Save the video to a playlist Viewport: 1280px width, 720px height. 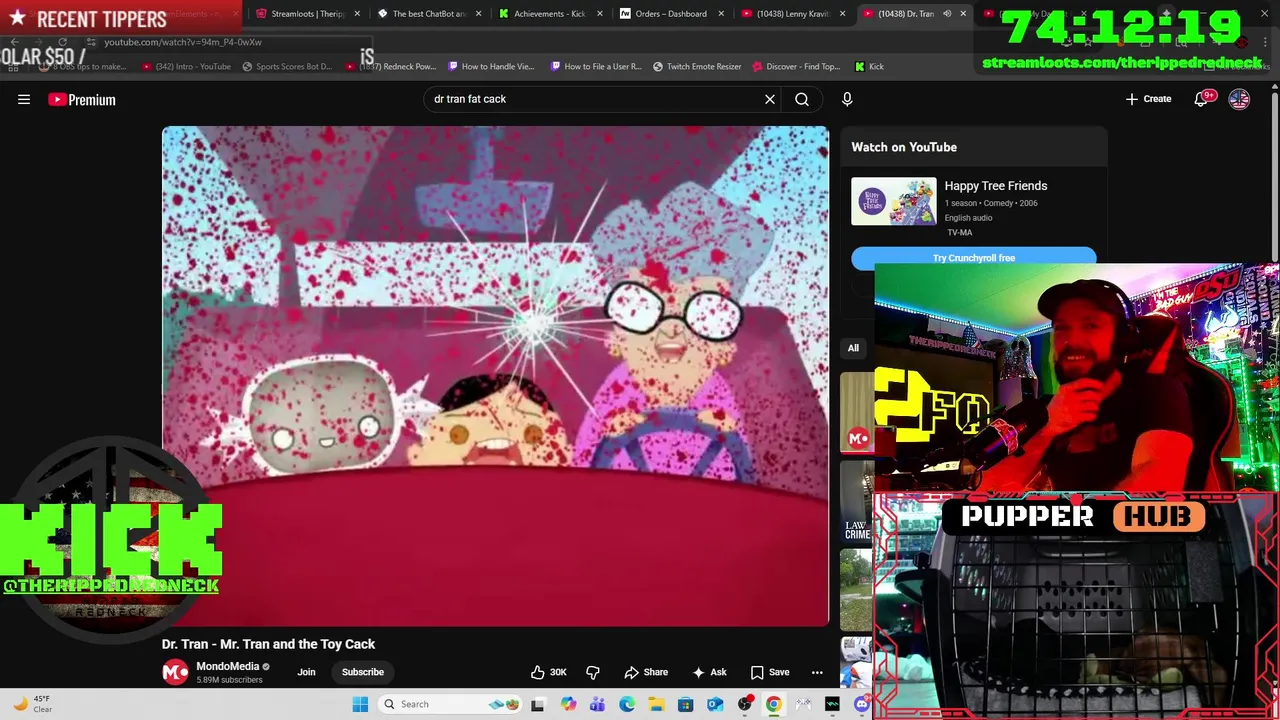tap(770, 672)
